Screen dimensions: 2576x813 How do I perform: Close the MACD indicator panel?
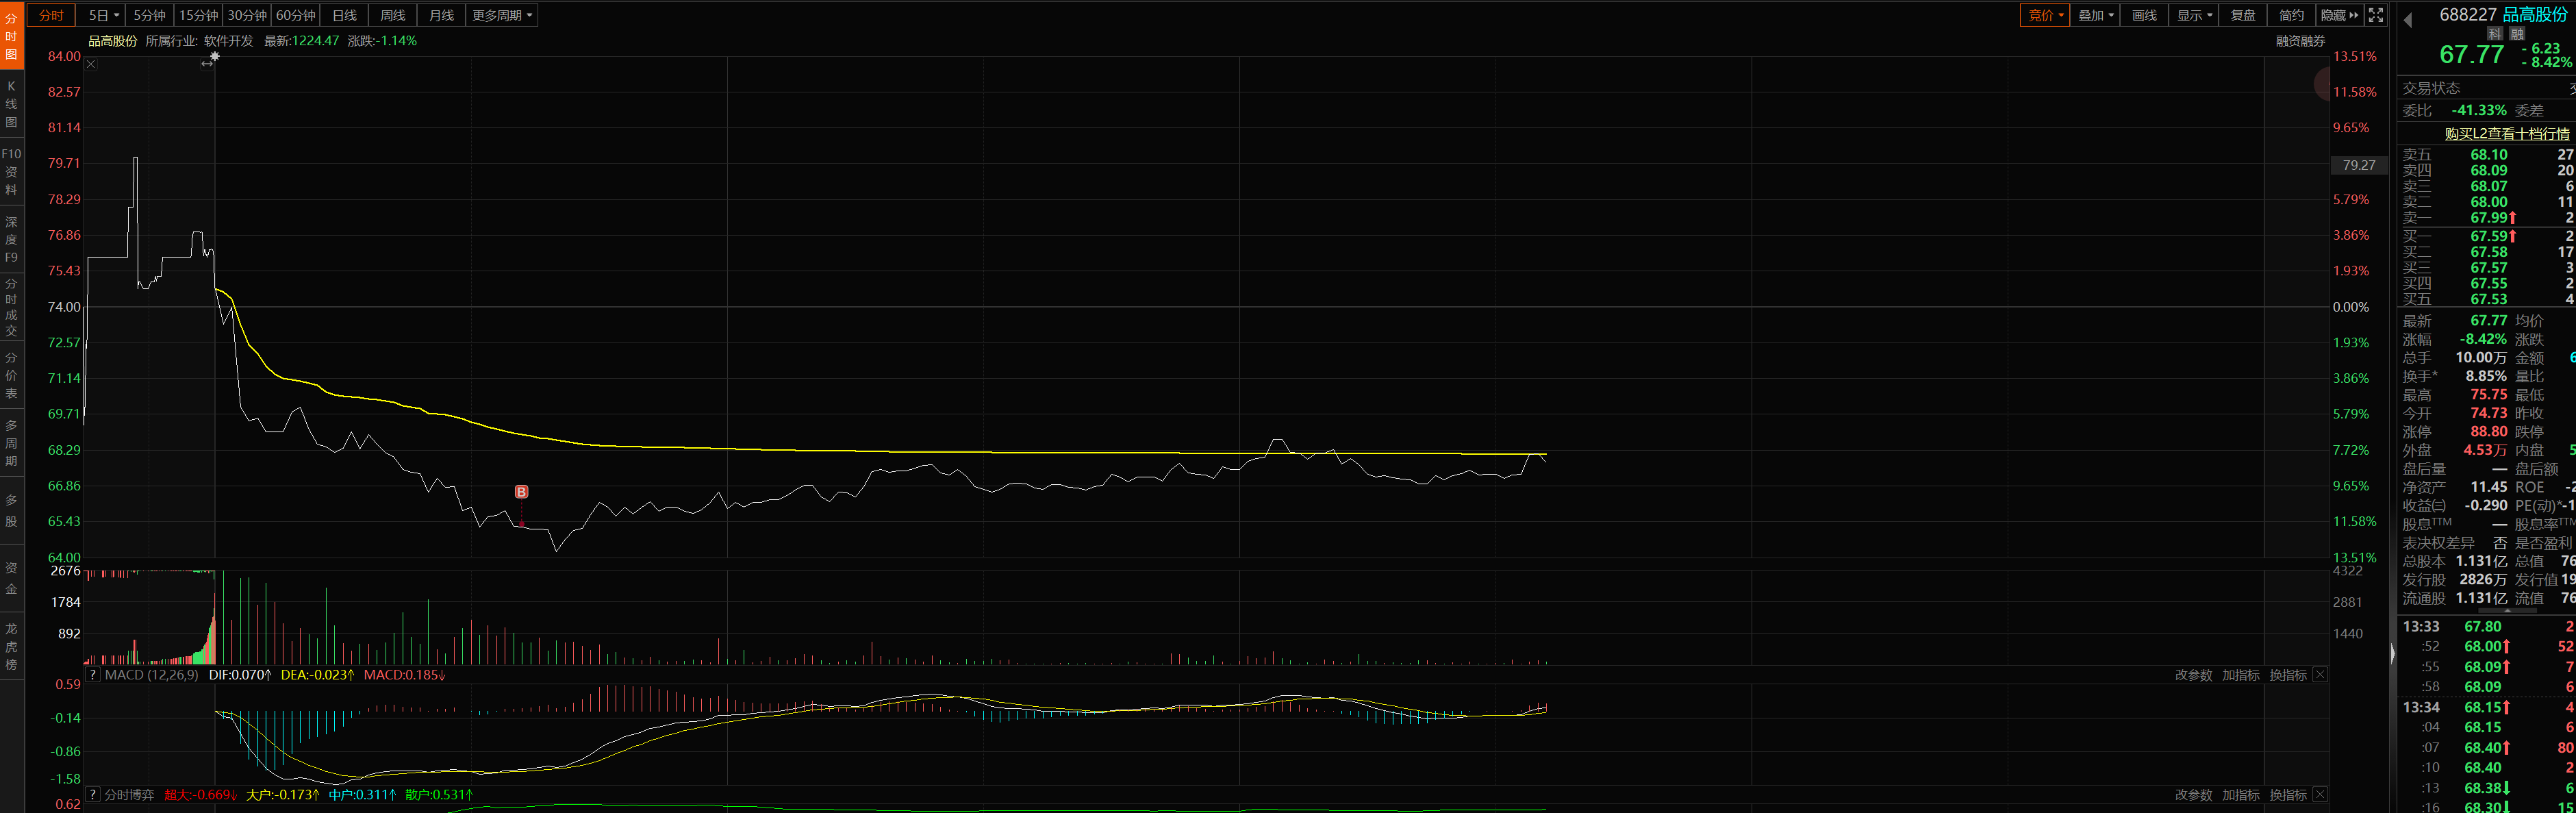[x=2320, y=675]
